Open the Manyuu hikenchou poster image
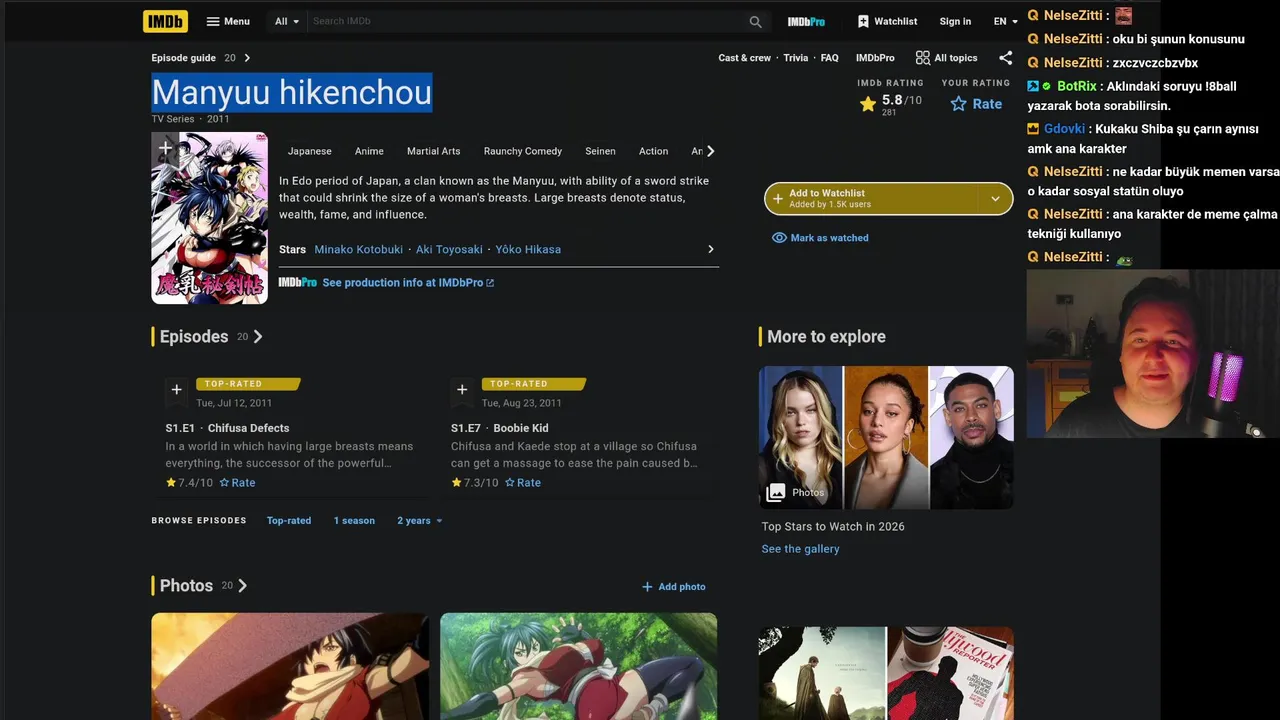 [209, 218]
